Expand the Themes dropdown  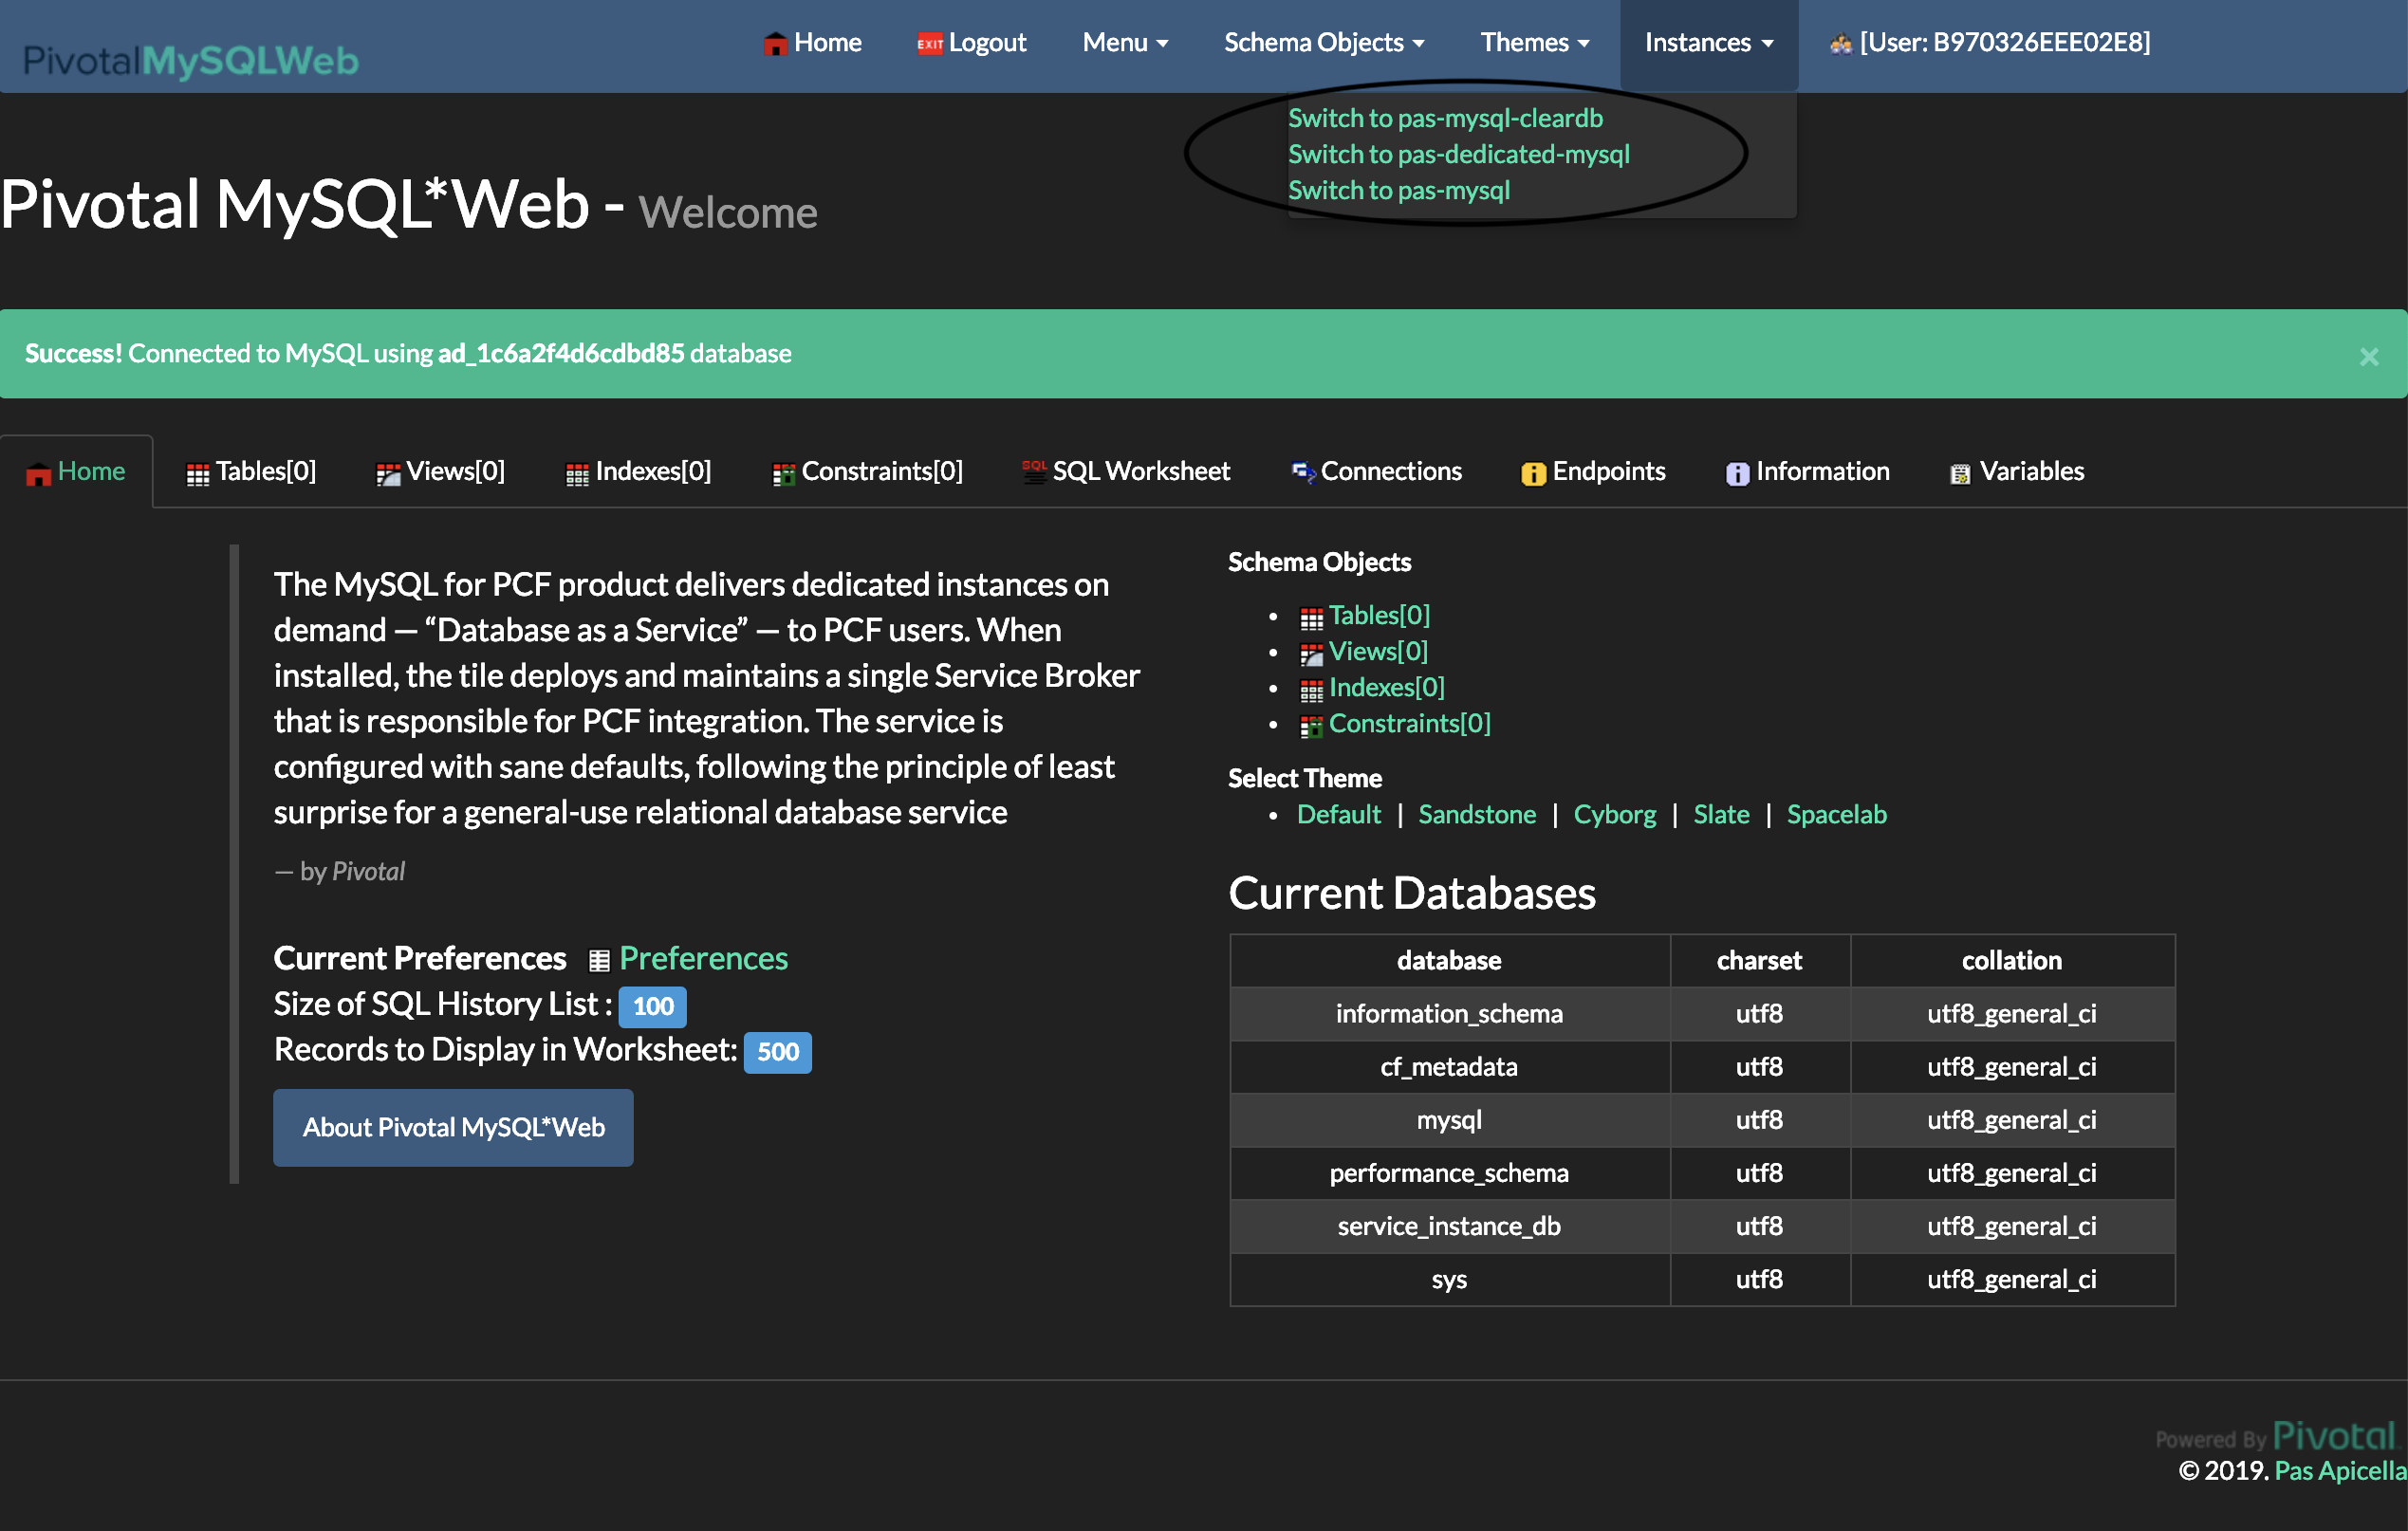1534,43
